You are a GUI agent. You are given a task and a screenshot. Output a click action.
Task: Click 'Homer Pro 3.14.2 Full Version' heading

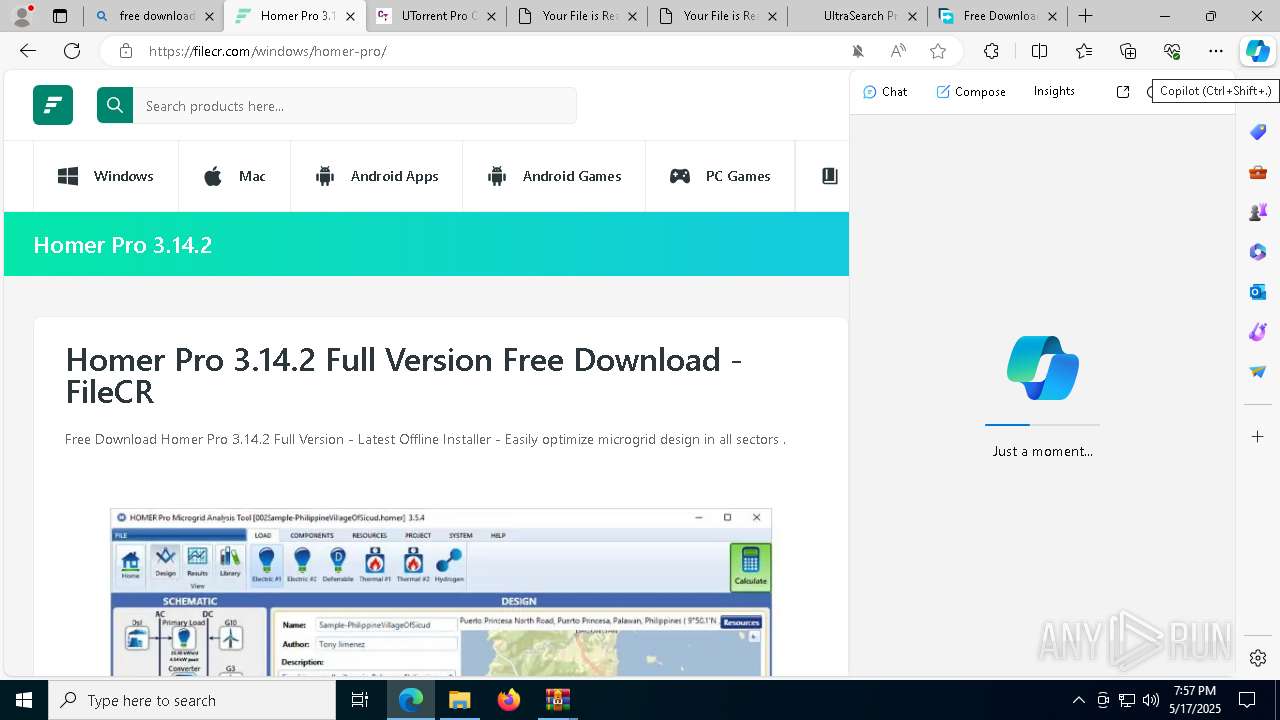[x=404, y=375]
